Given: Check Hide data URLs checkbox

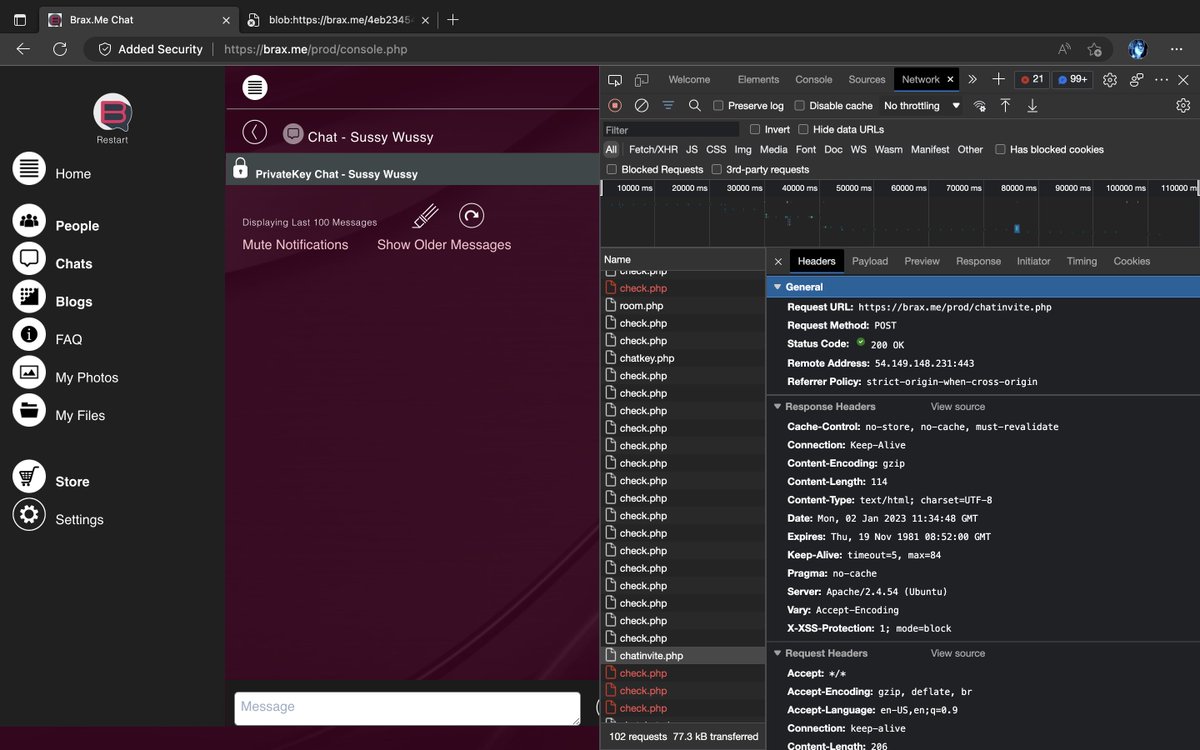Looking at the screenshot, I should 804,129.
